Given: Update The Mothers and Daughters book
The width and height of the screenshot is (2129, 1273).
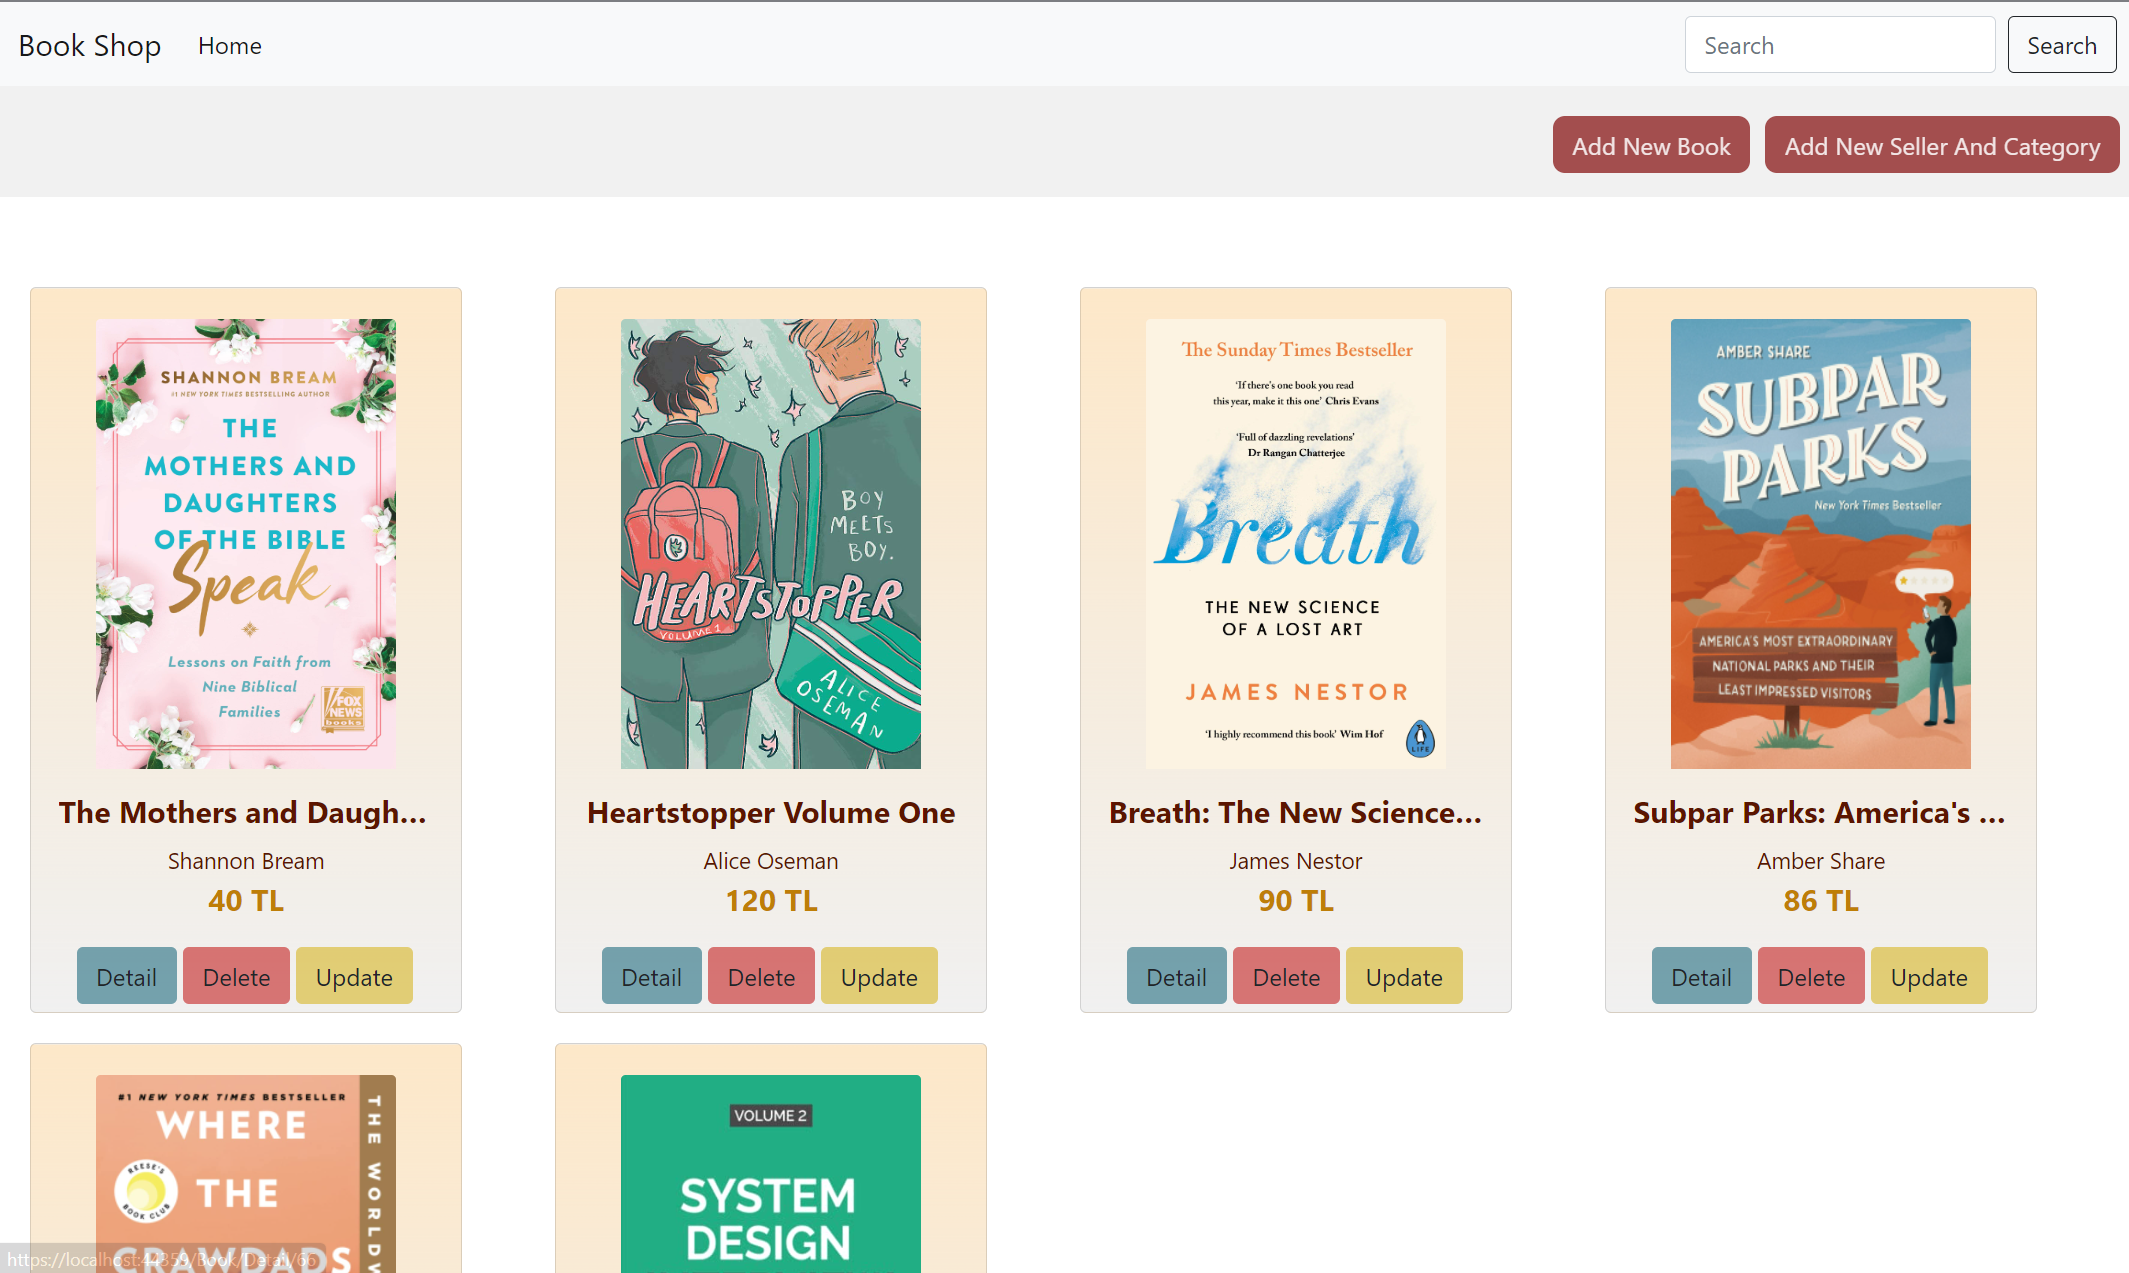Looking at the screenshot, I should pyautogui.click(x=354, y=976).
